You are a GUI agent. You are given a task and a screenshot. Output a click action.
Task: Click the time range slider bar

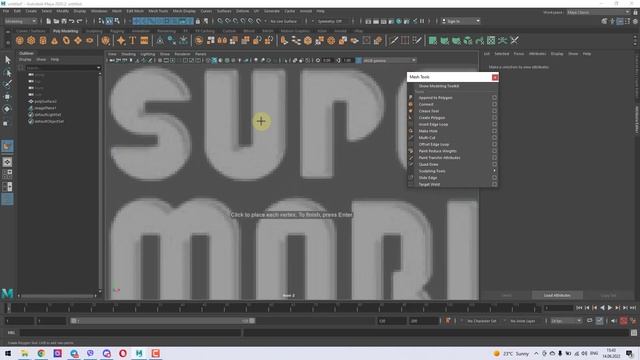coord(163,321)
